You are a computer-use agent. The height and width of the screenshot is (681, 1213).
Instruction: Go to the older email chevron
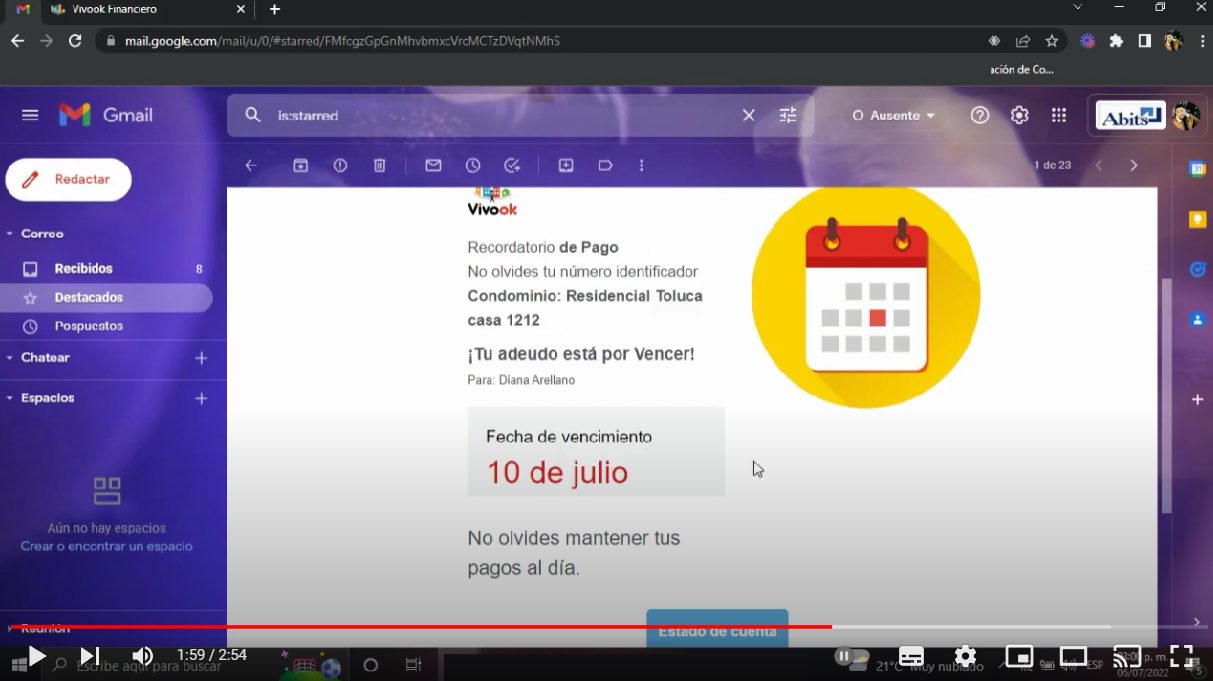pyautogui.click(x=1133, y=165)
